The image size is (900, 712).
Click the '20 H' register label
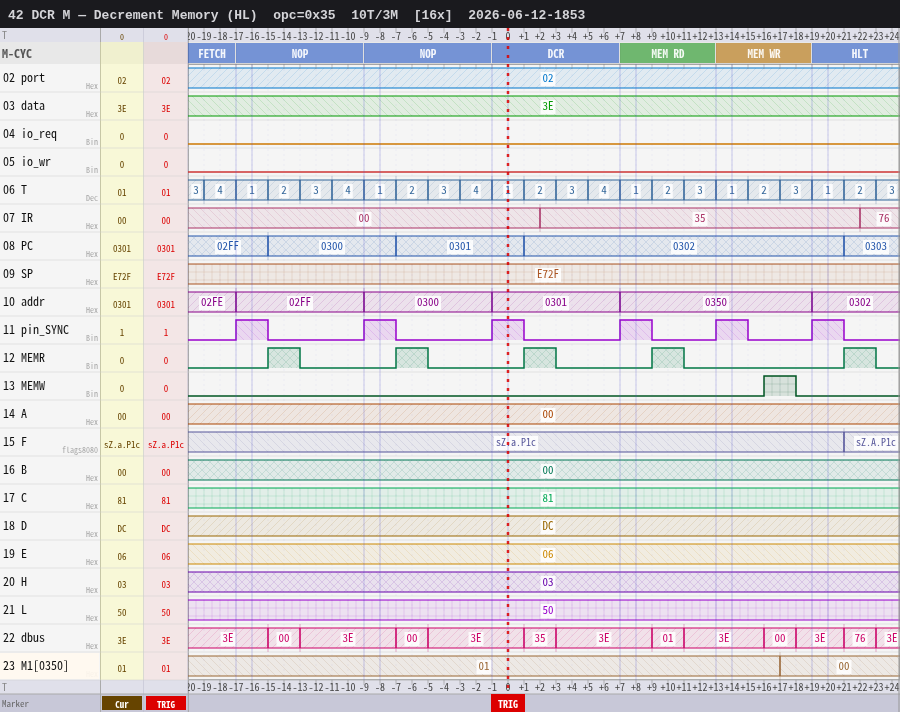15,582
